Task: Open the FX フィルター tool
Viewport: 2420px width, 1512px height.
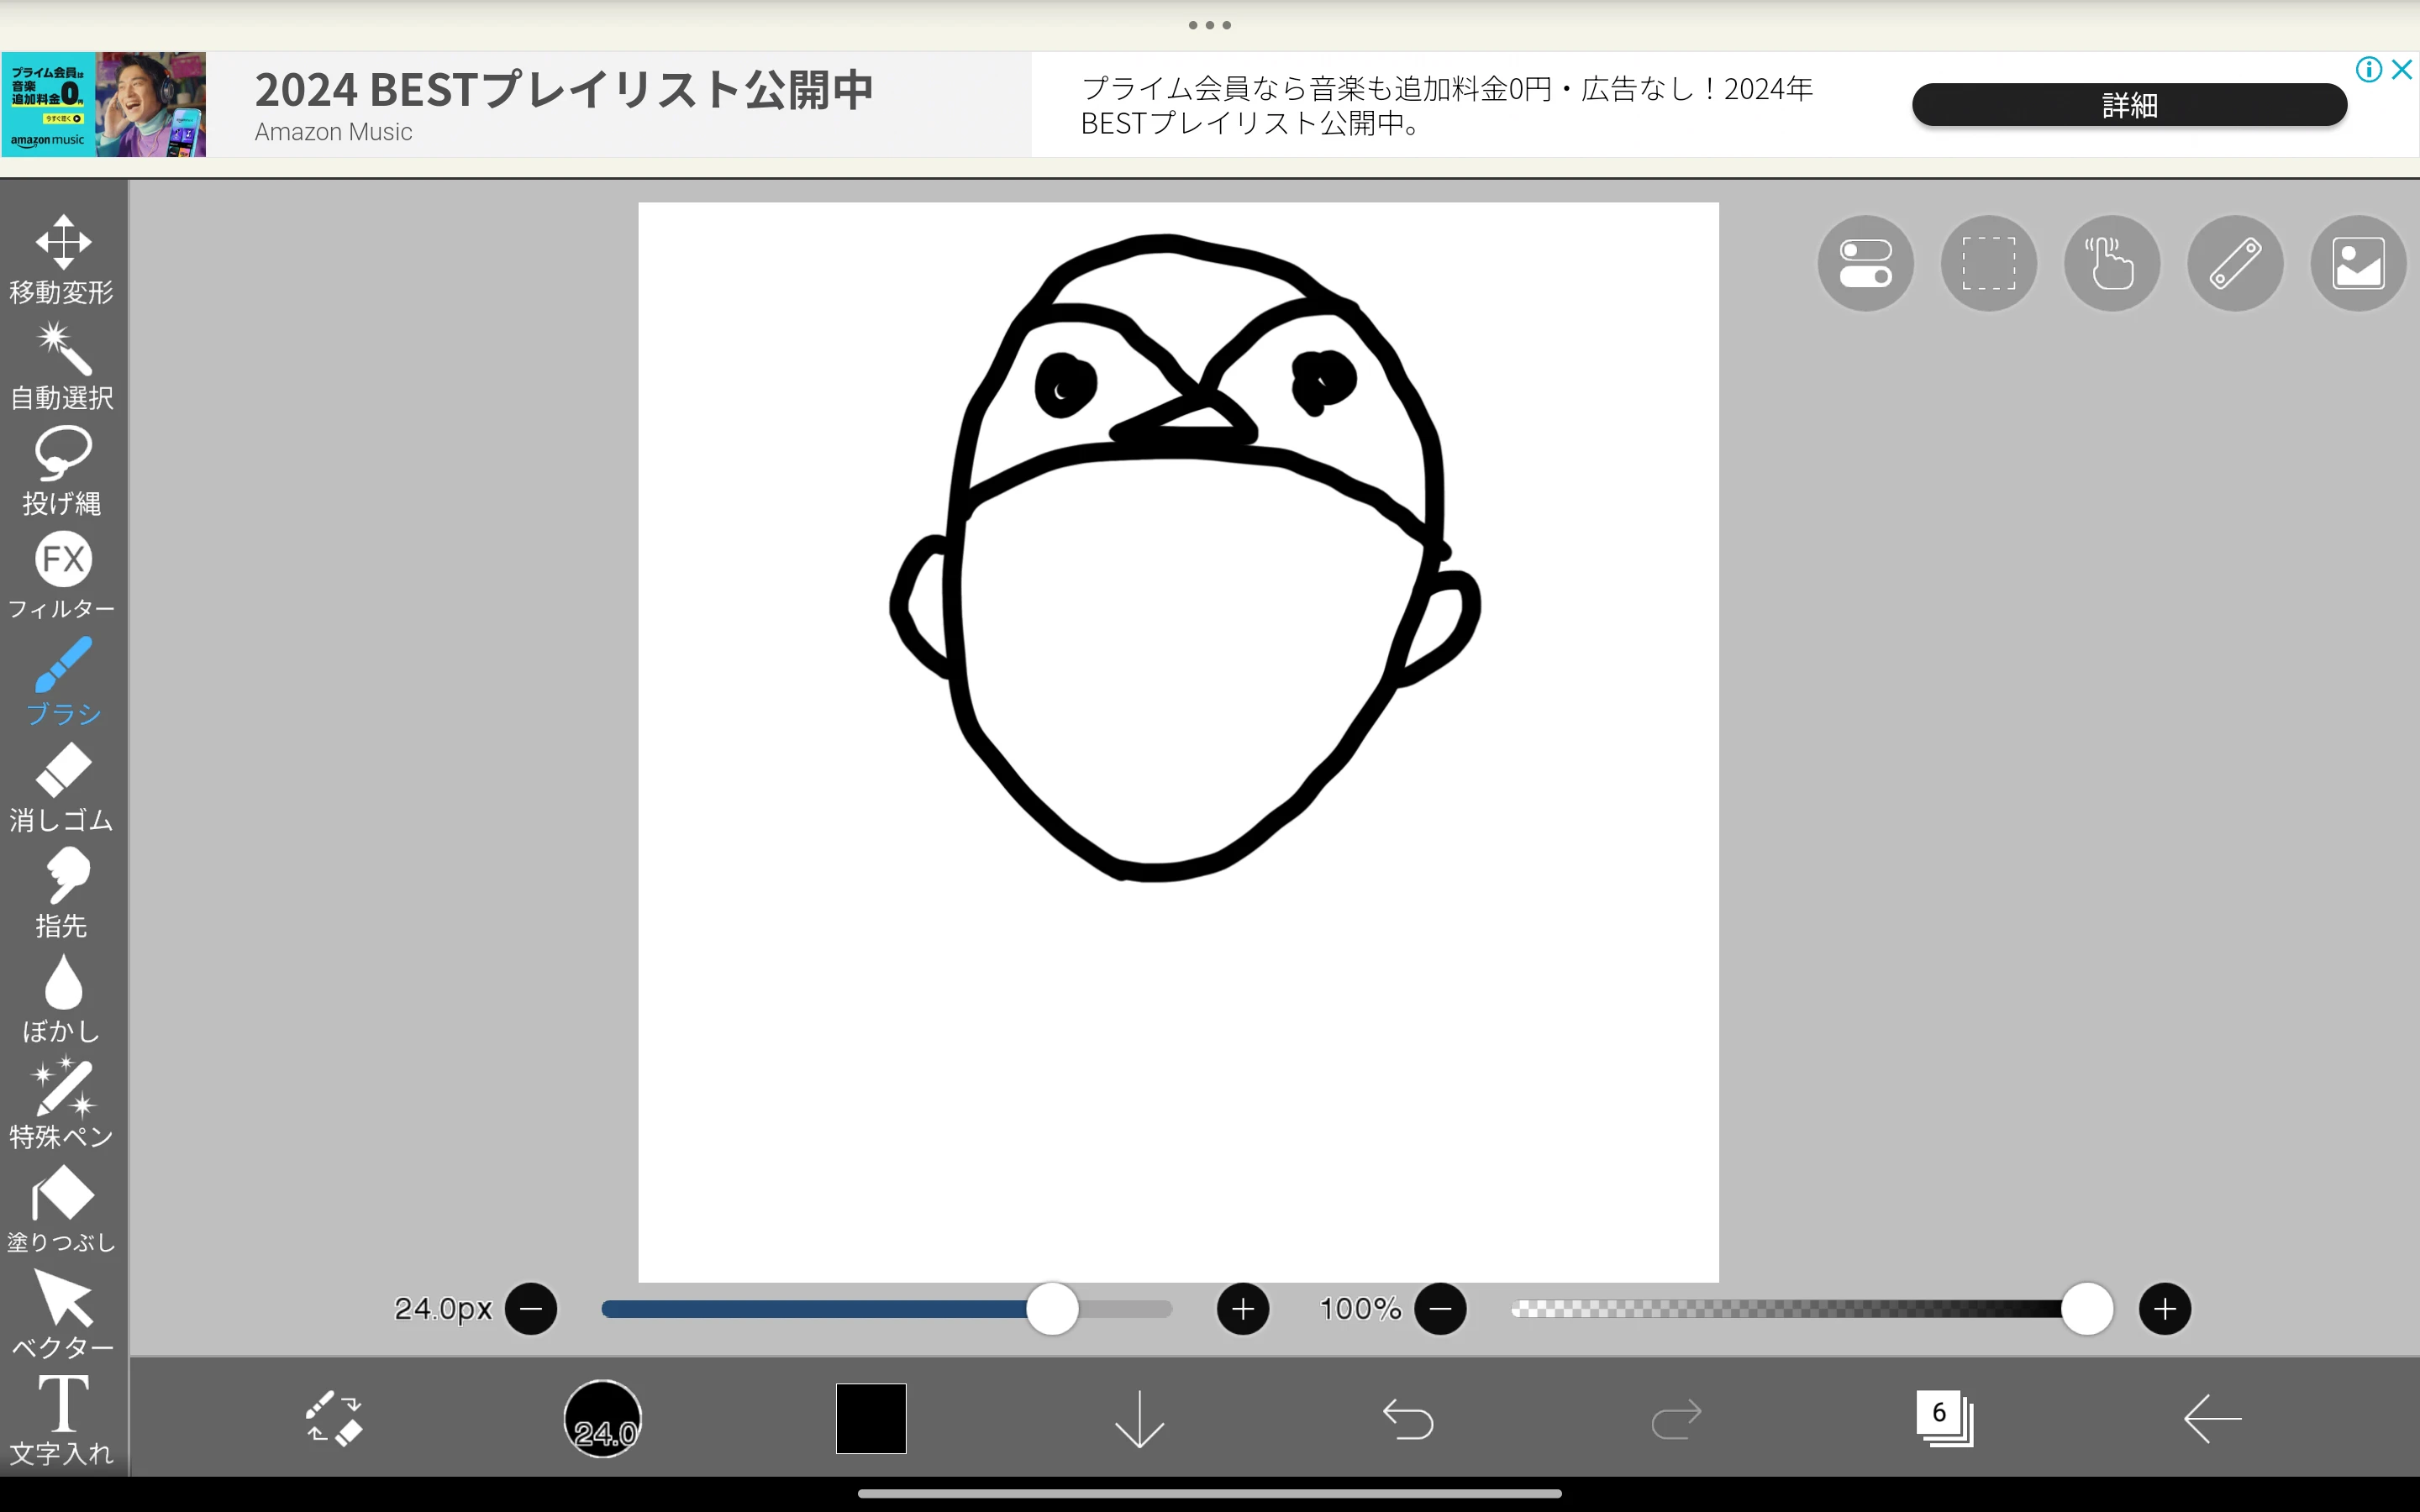Action: click(62, 576)
